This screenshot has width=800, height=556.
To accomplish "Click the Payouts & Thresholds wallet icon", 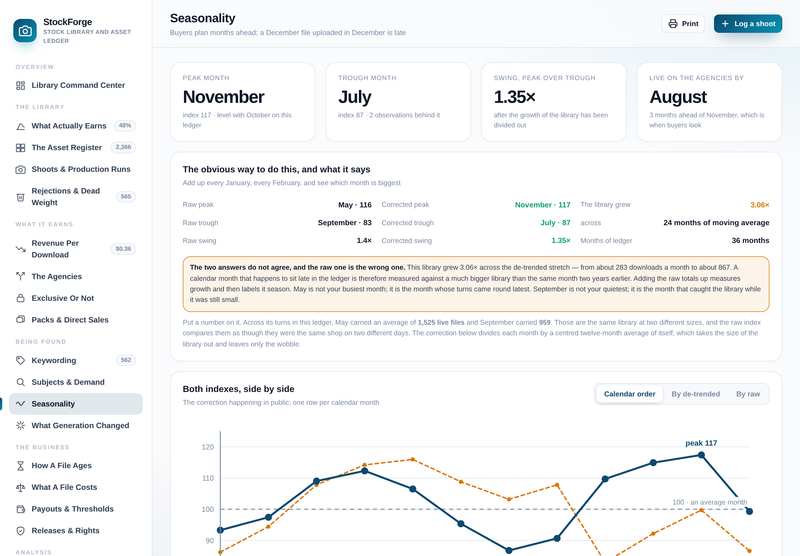I will [x=20, y=509].
